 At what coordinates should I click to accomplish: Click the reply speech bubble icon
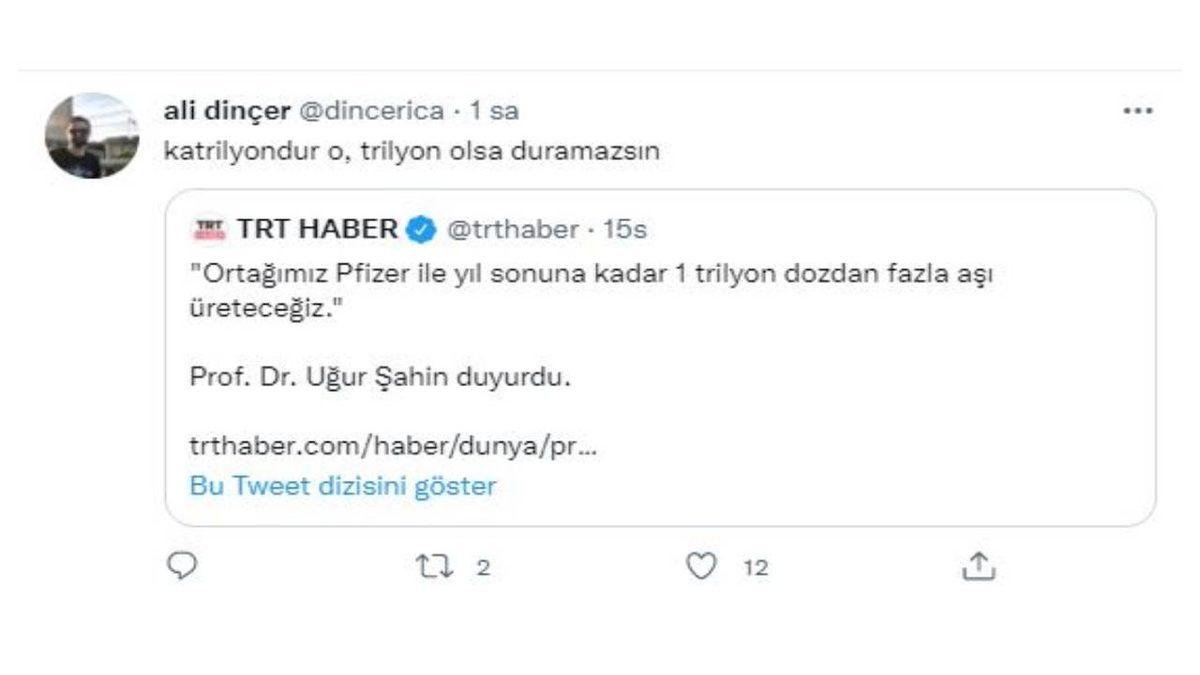click(180, 566)
